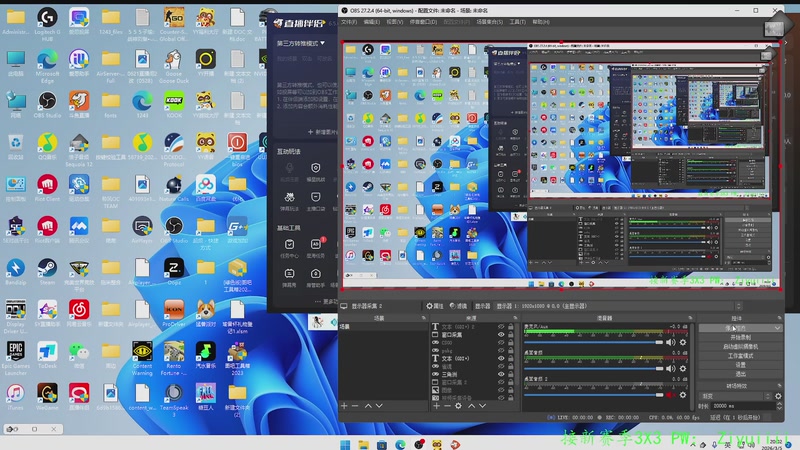This screenshot has height=450, width=800.
Task: Adjust the 20000 ms duration stepper arrows
Action: [779, 406]
